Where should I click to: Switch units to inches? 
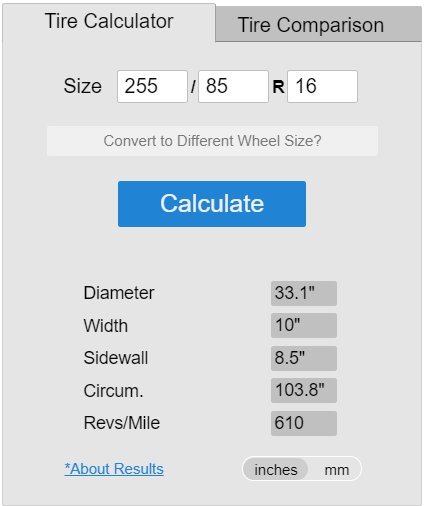(x=275, y=470)
